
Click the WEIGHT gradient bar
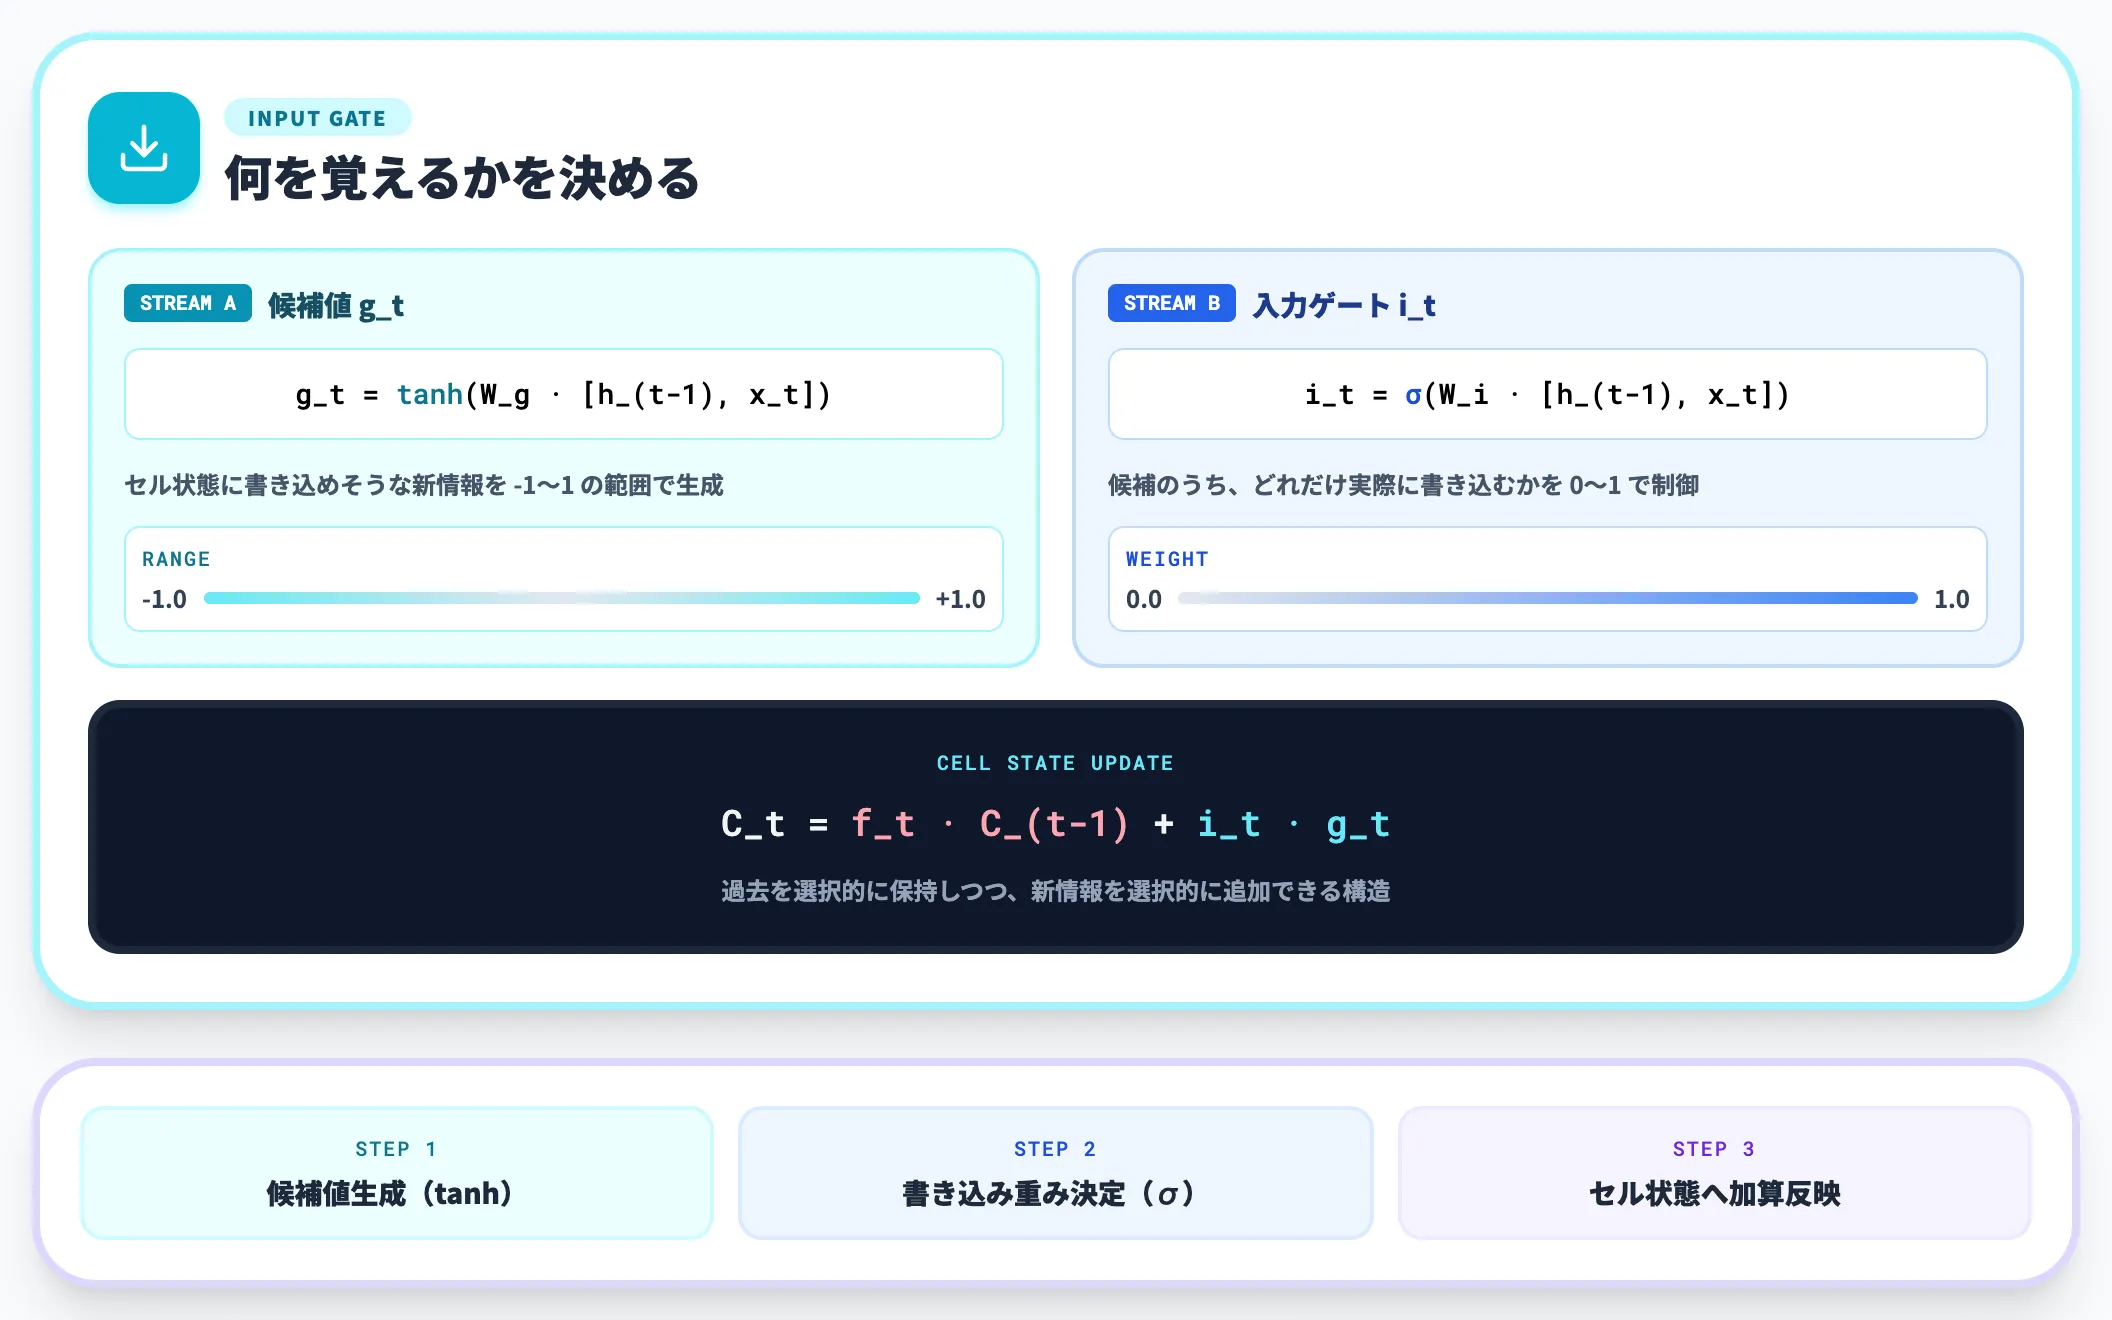click(1547, 598)
